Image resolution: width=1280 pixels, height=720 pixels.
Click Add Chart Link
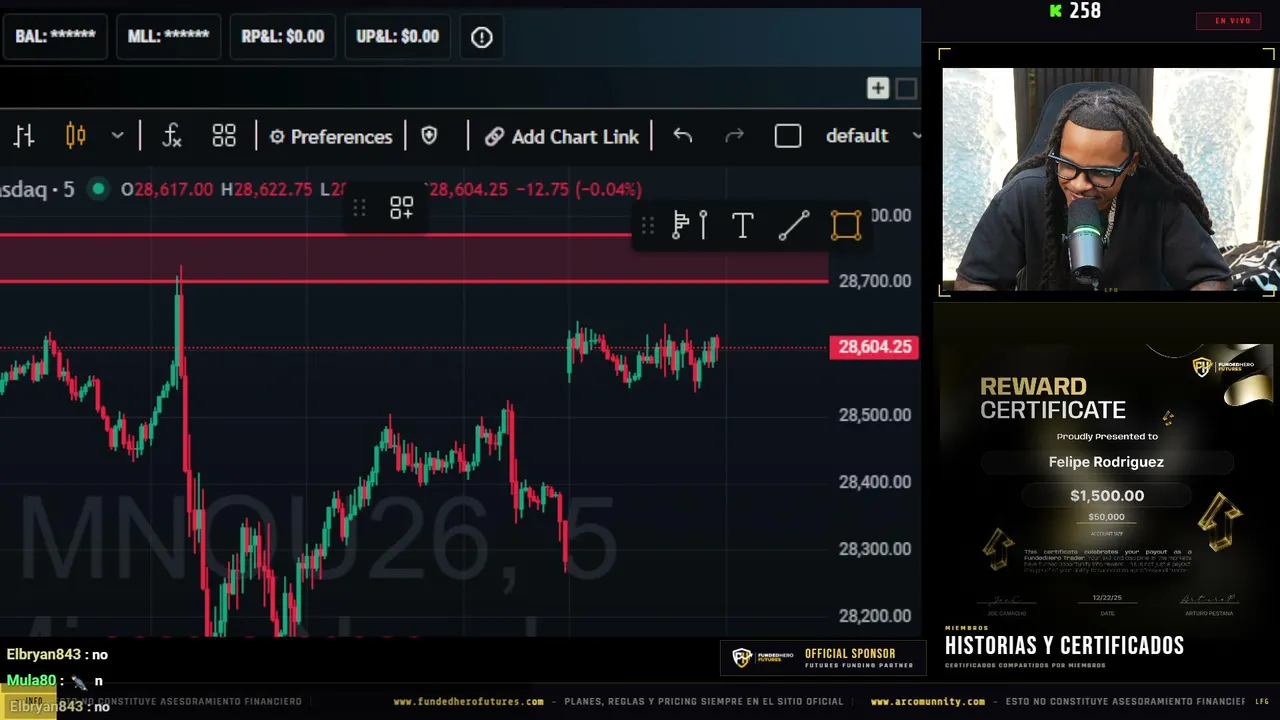point(561,137)
